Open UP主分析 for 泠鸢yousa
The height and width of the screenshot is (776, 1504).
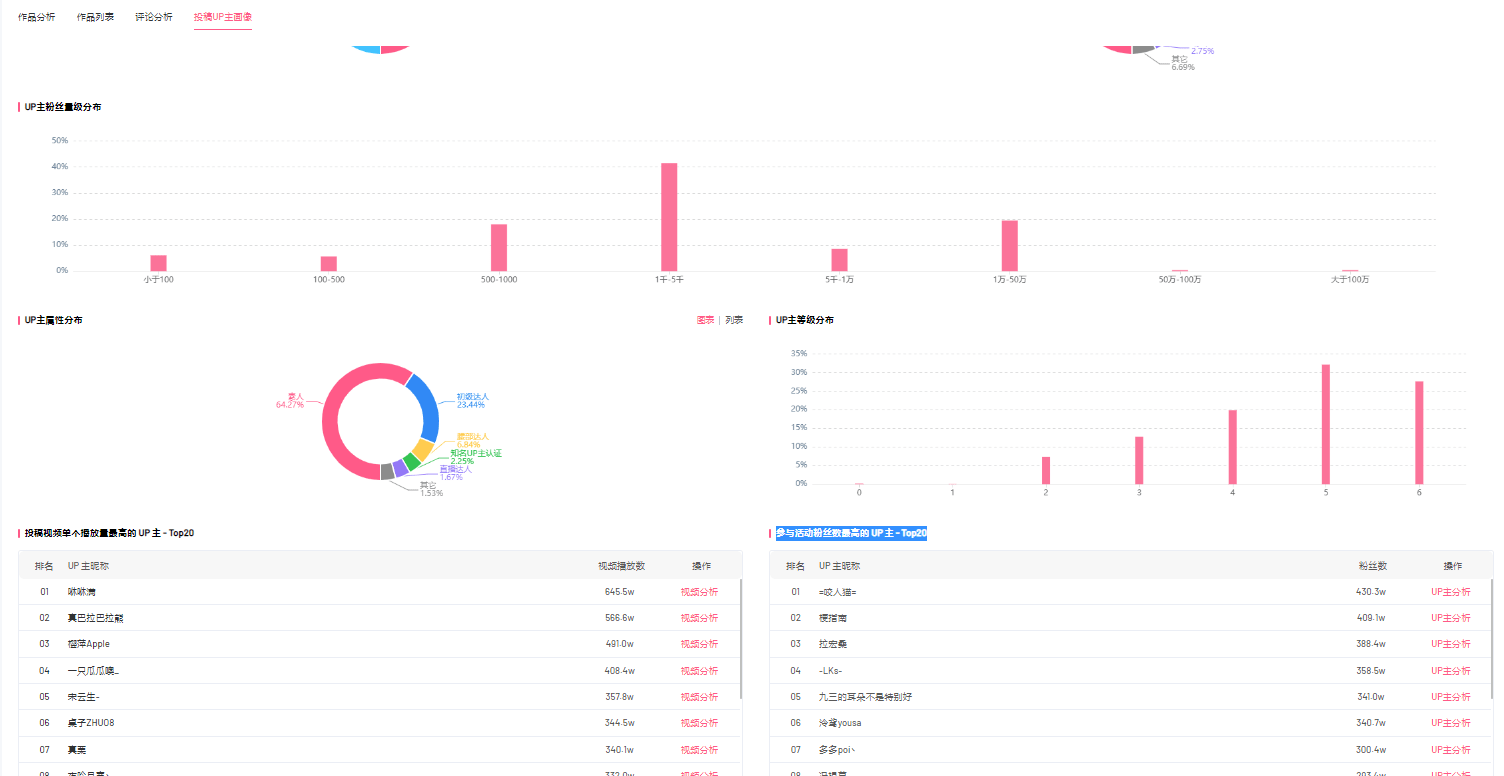click(x=1450, y=723)
